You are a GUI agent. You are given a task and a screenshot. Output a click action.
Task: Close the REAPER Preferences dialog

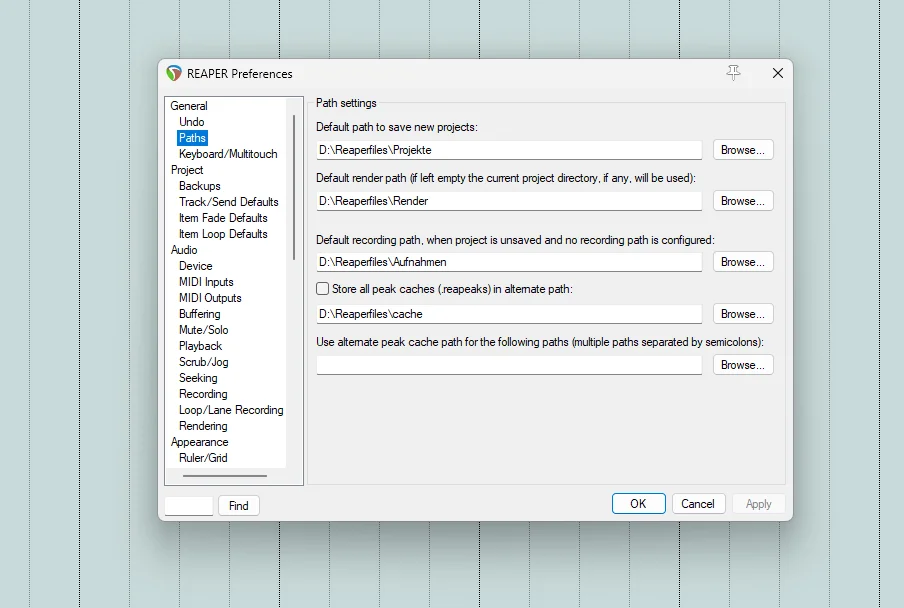(x=778, y=73)
